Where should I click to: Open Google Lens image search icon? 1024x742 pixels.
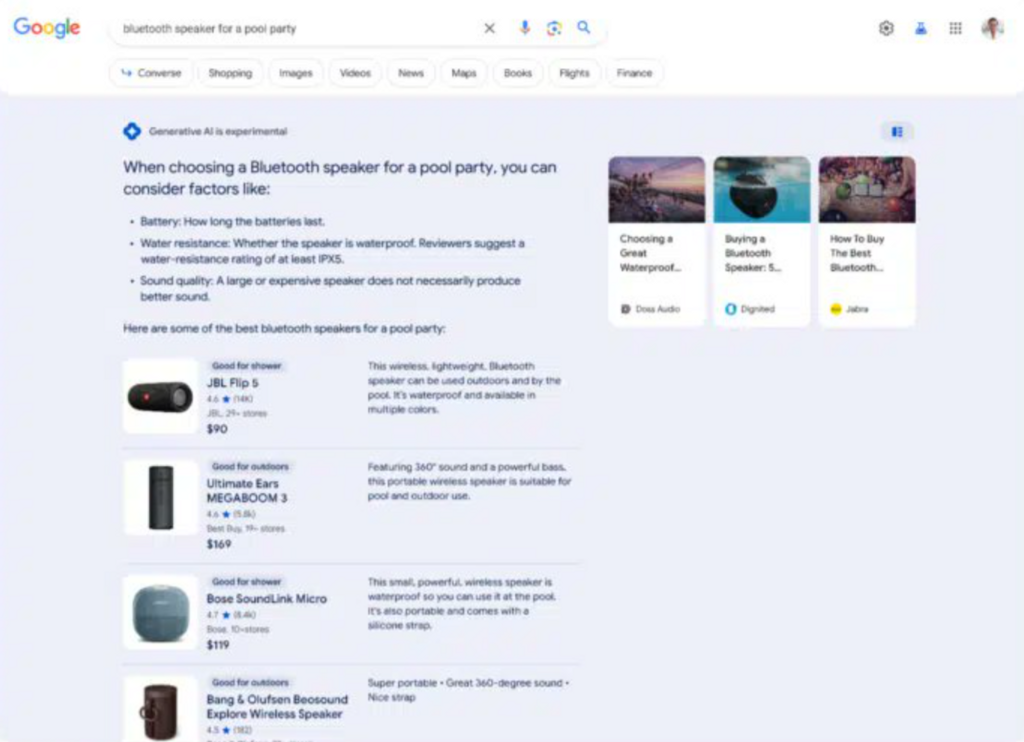[x=554, y=28]
